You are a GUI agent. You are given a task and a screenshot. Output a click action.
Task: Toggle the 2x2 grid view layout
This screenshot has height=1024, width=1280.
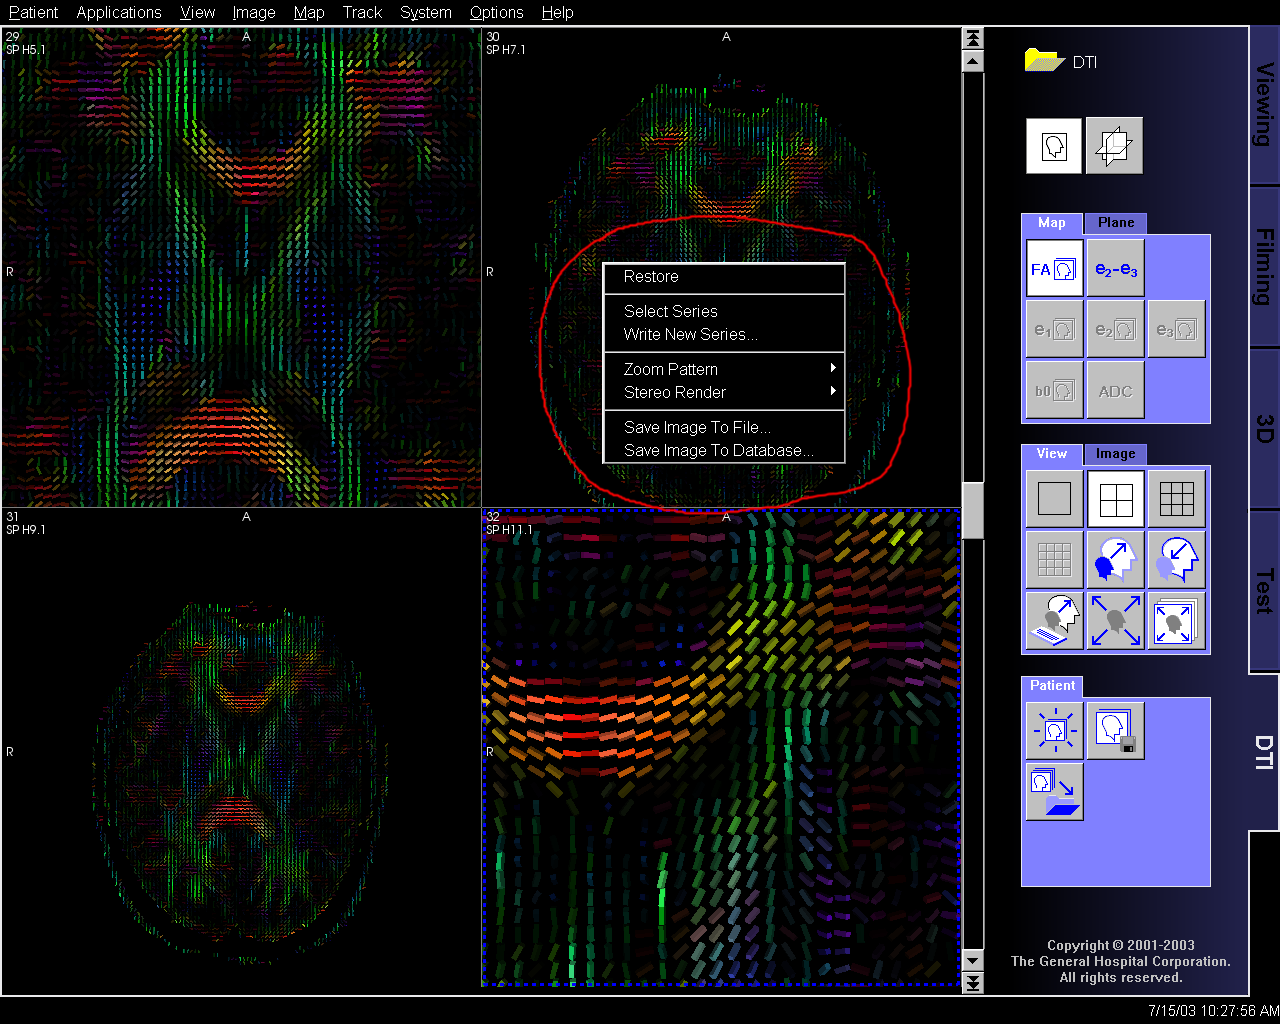(x=1115, y=499)
